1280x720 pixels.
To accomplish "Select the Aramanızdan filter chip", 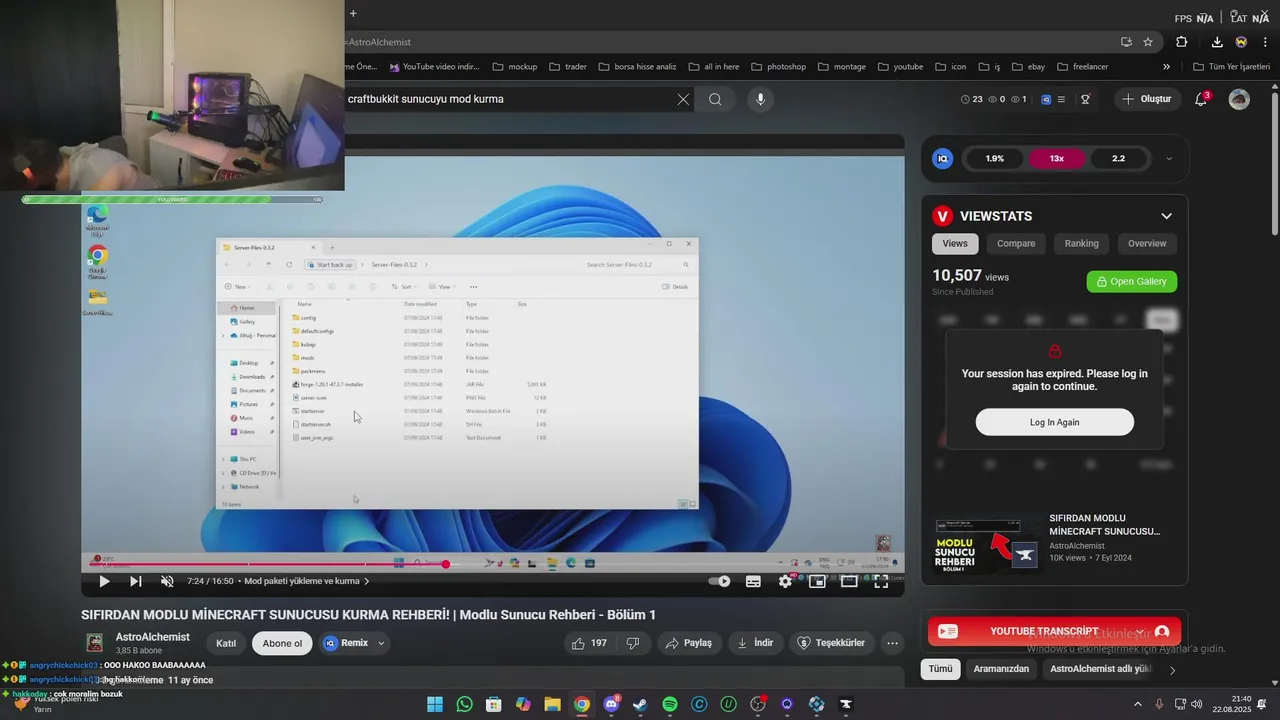I will click(1001, 669).
